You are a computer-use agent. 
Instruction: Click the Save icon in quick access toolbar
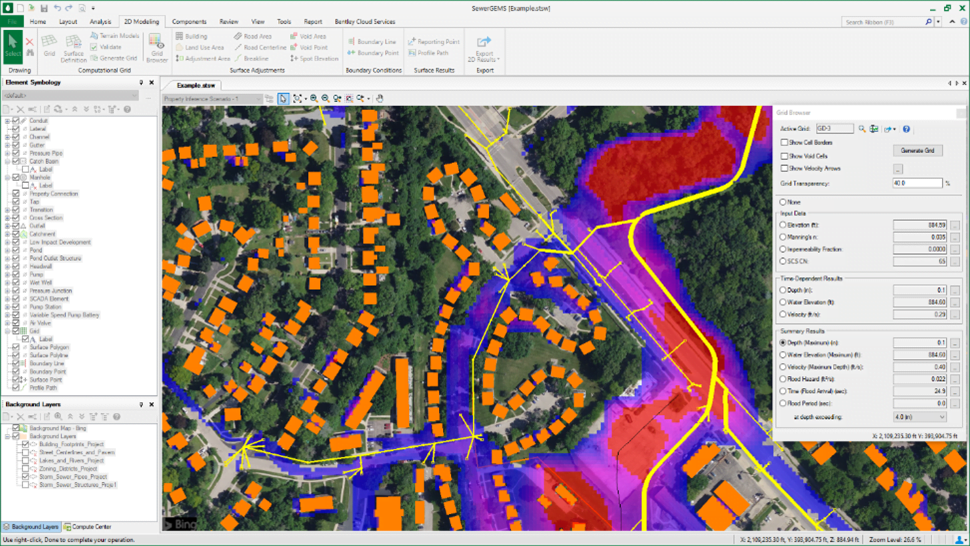click(x=44, y=8)
